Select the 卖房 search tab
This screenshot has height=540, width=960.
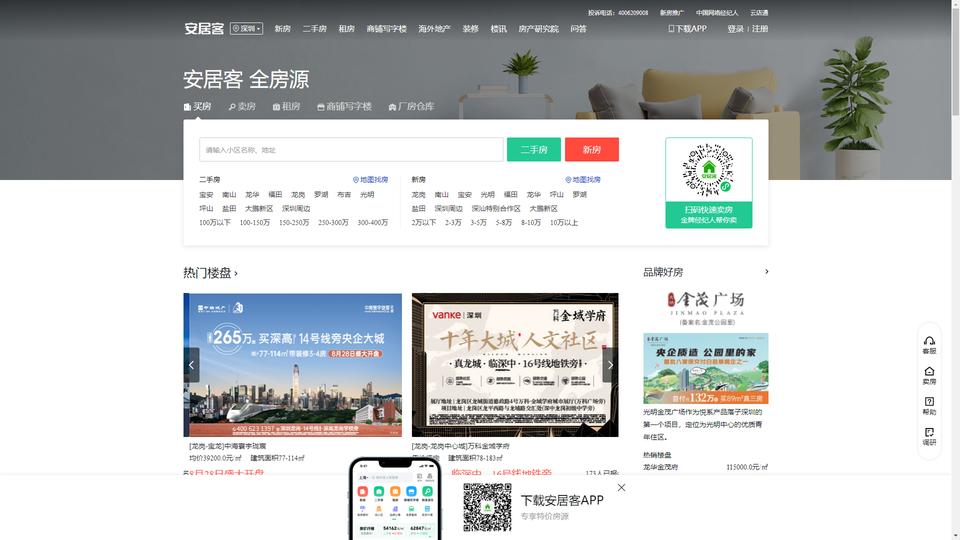point(242,107)
